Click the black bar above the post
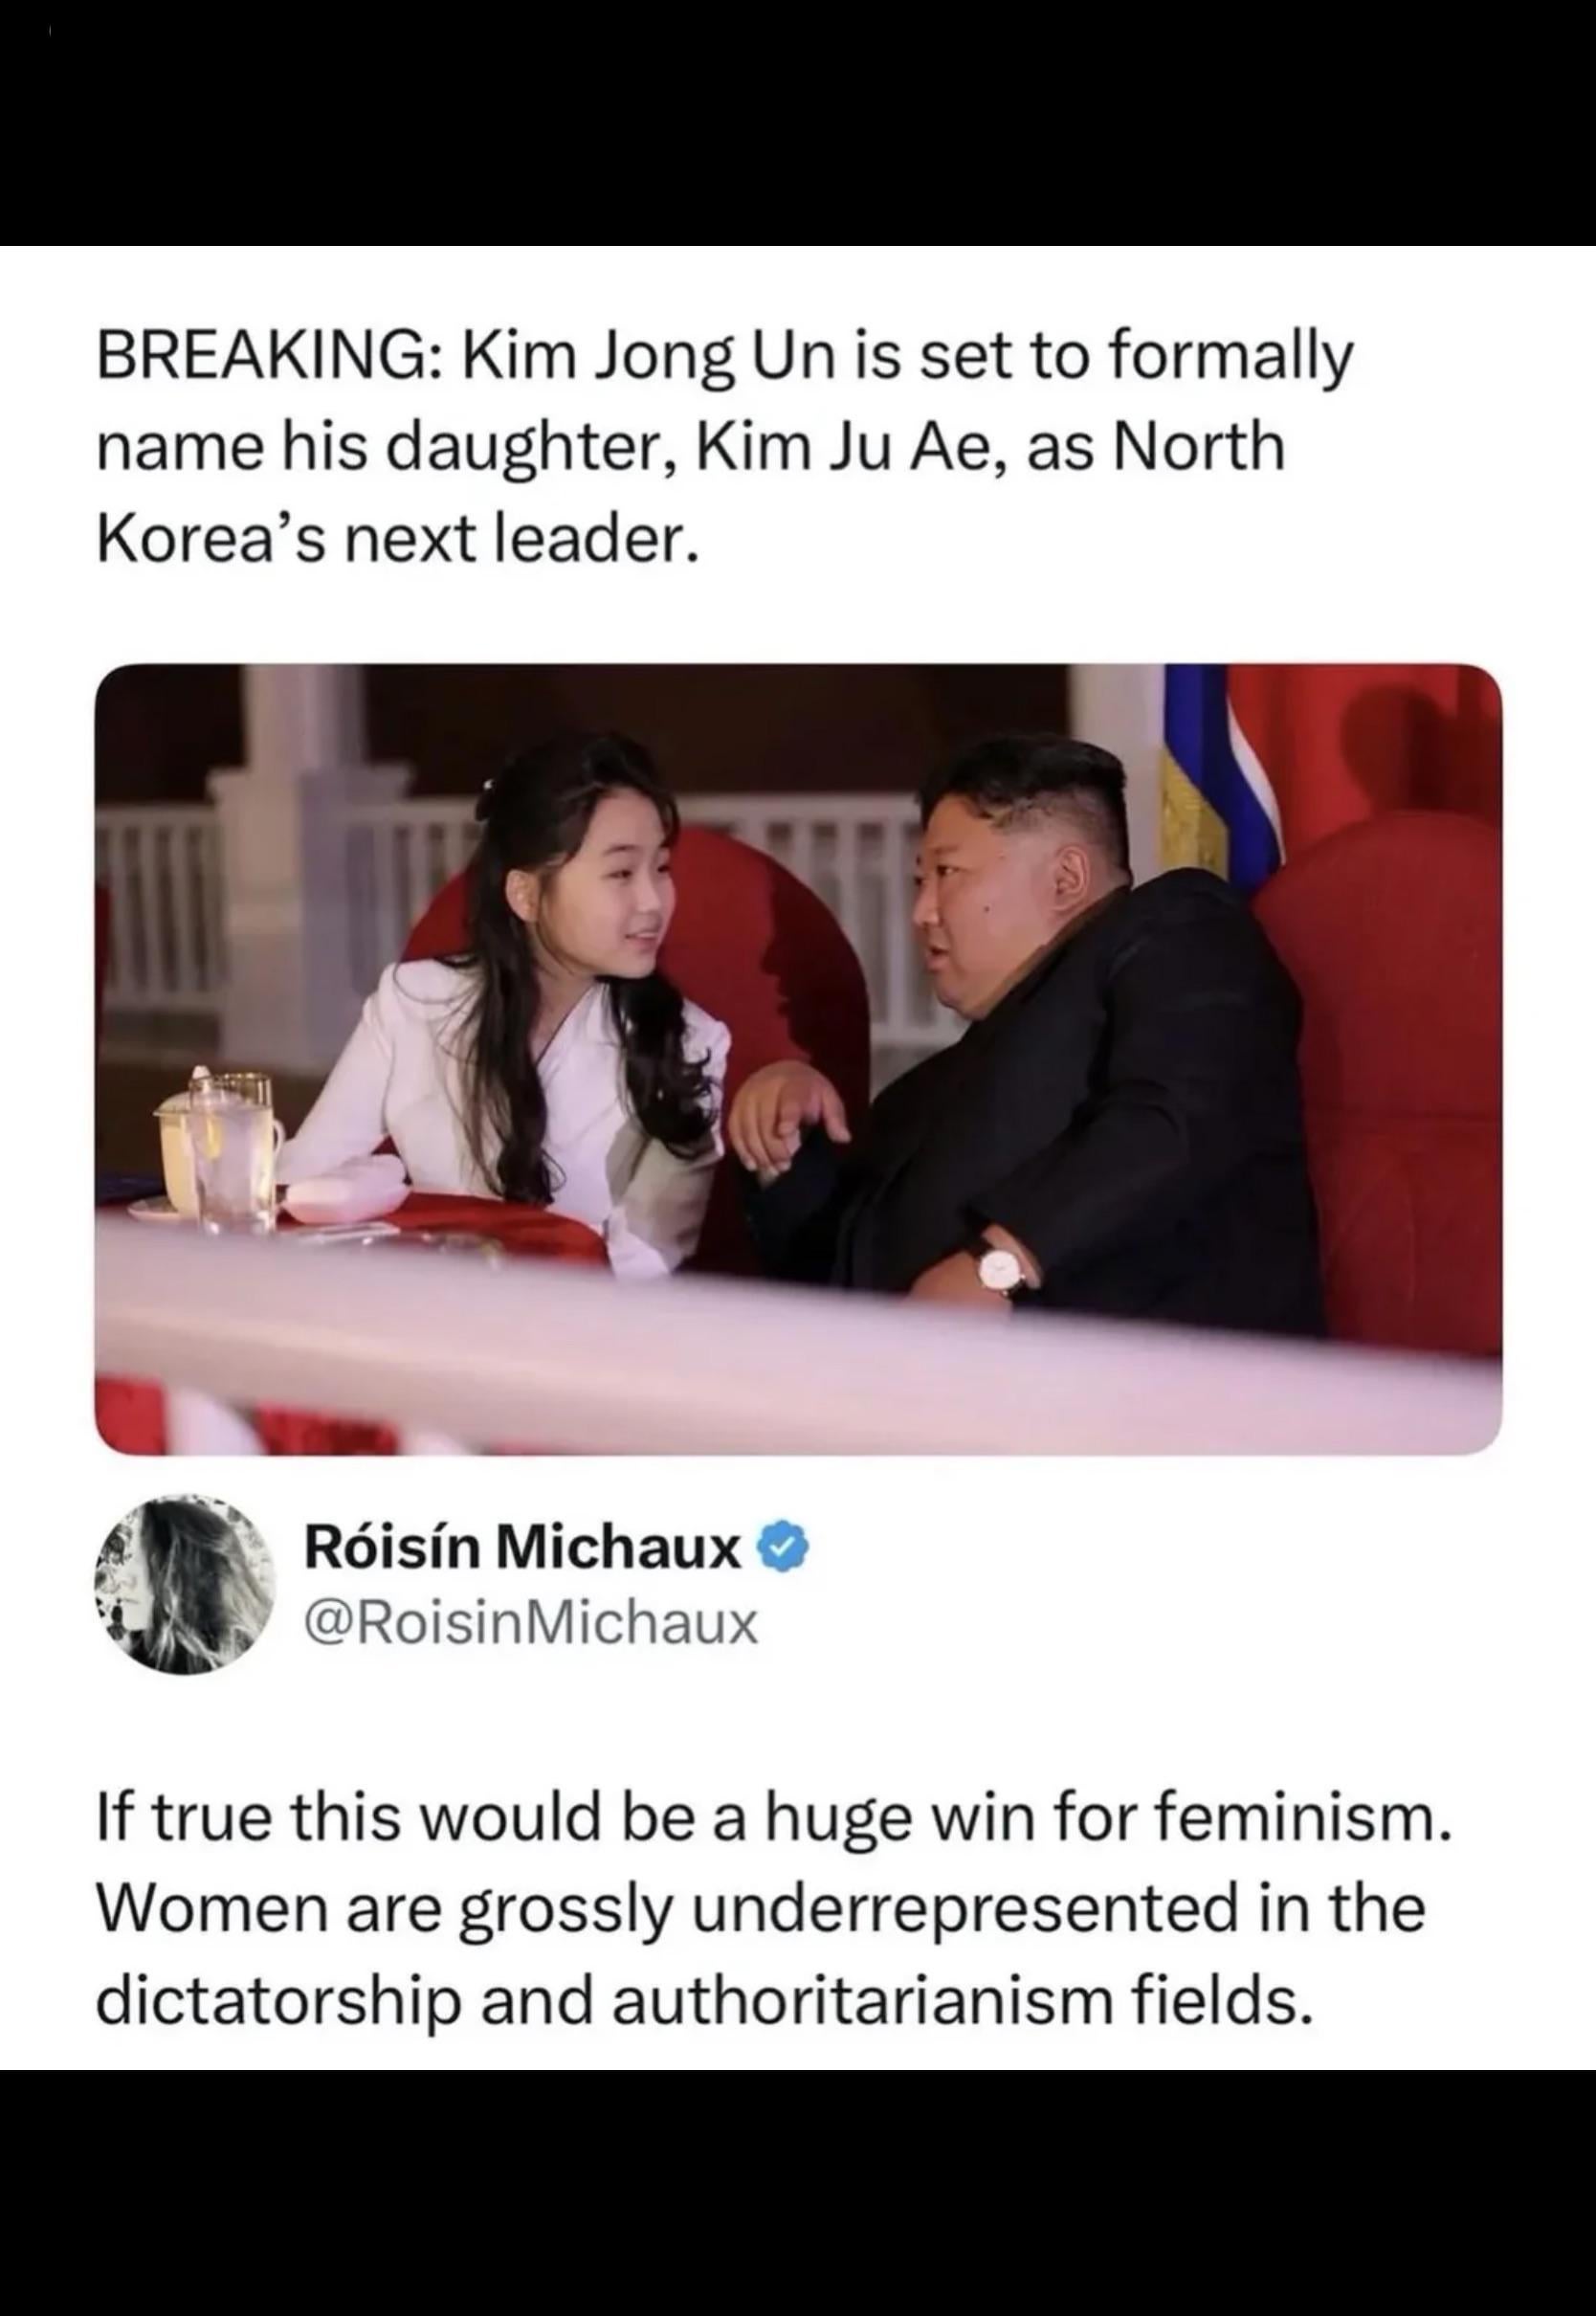Screen dimensions: 1596x2316 (x=798, y=122)
